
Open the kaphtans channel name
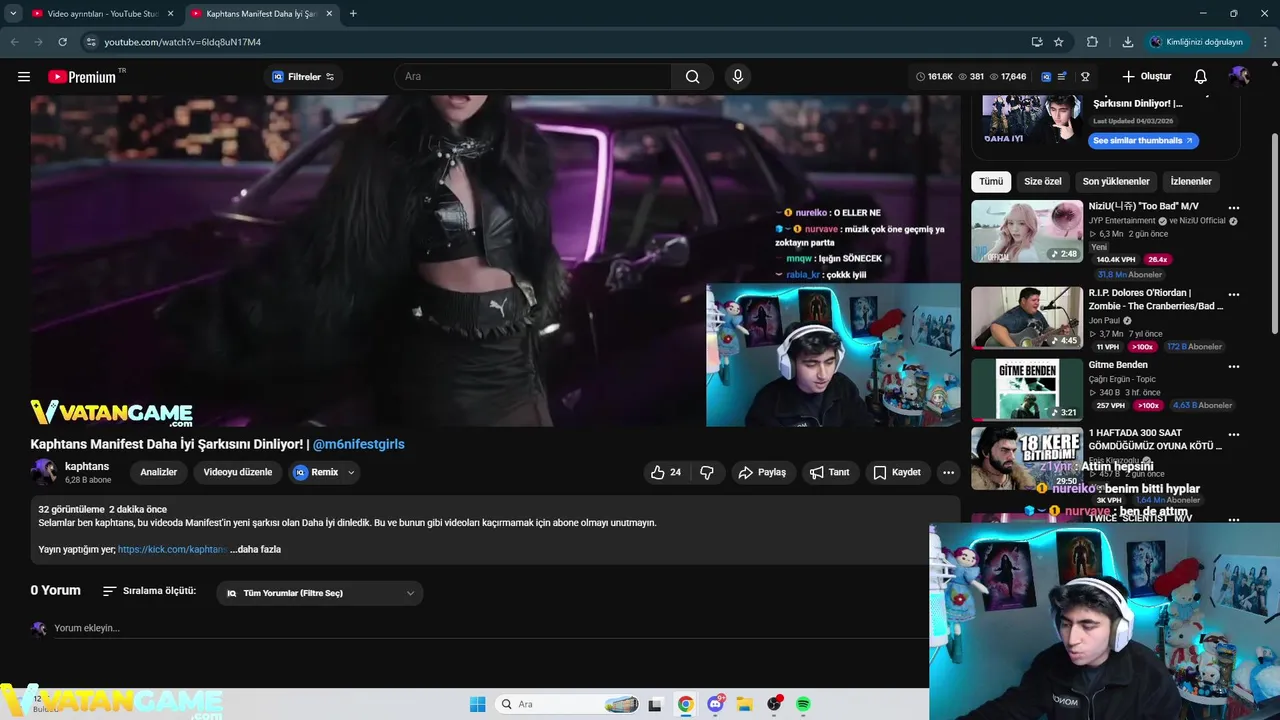87,466
